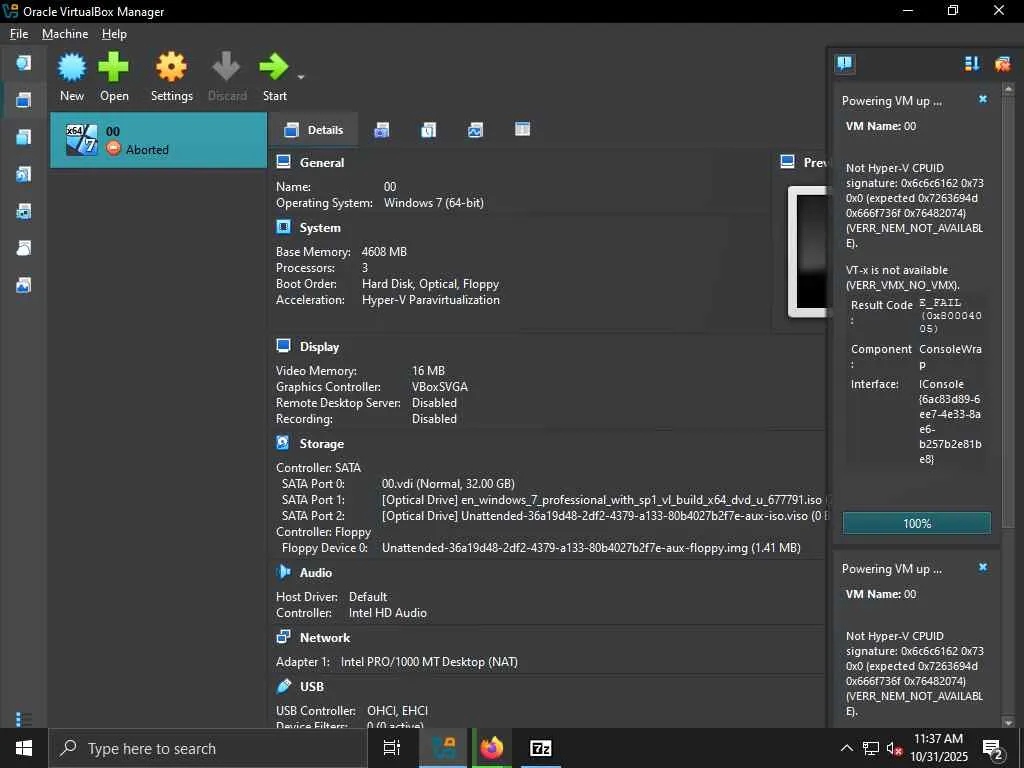The width and height of the screenshot is (1024, 768).
Task: Click the green plus Open button
Action: (x=114, y=77)
